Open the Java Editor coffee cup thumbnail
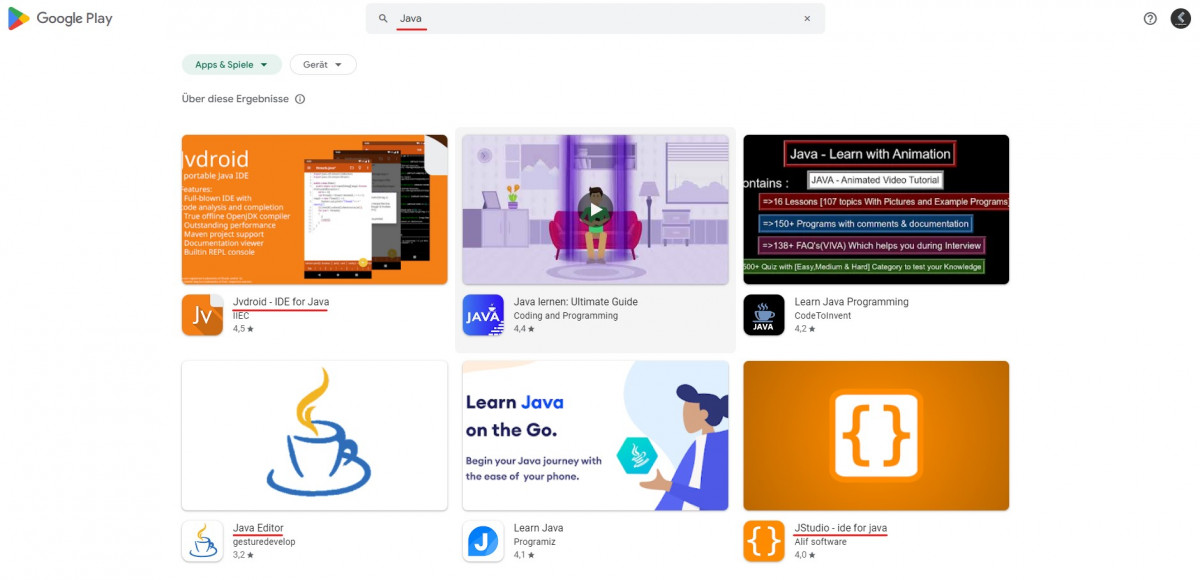This screenshot has width=1200, height=580. 314,435
